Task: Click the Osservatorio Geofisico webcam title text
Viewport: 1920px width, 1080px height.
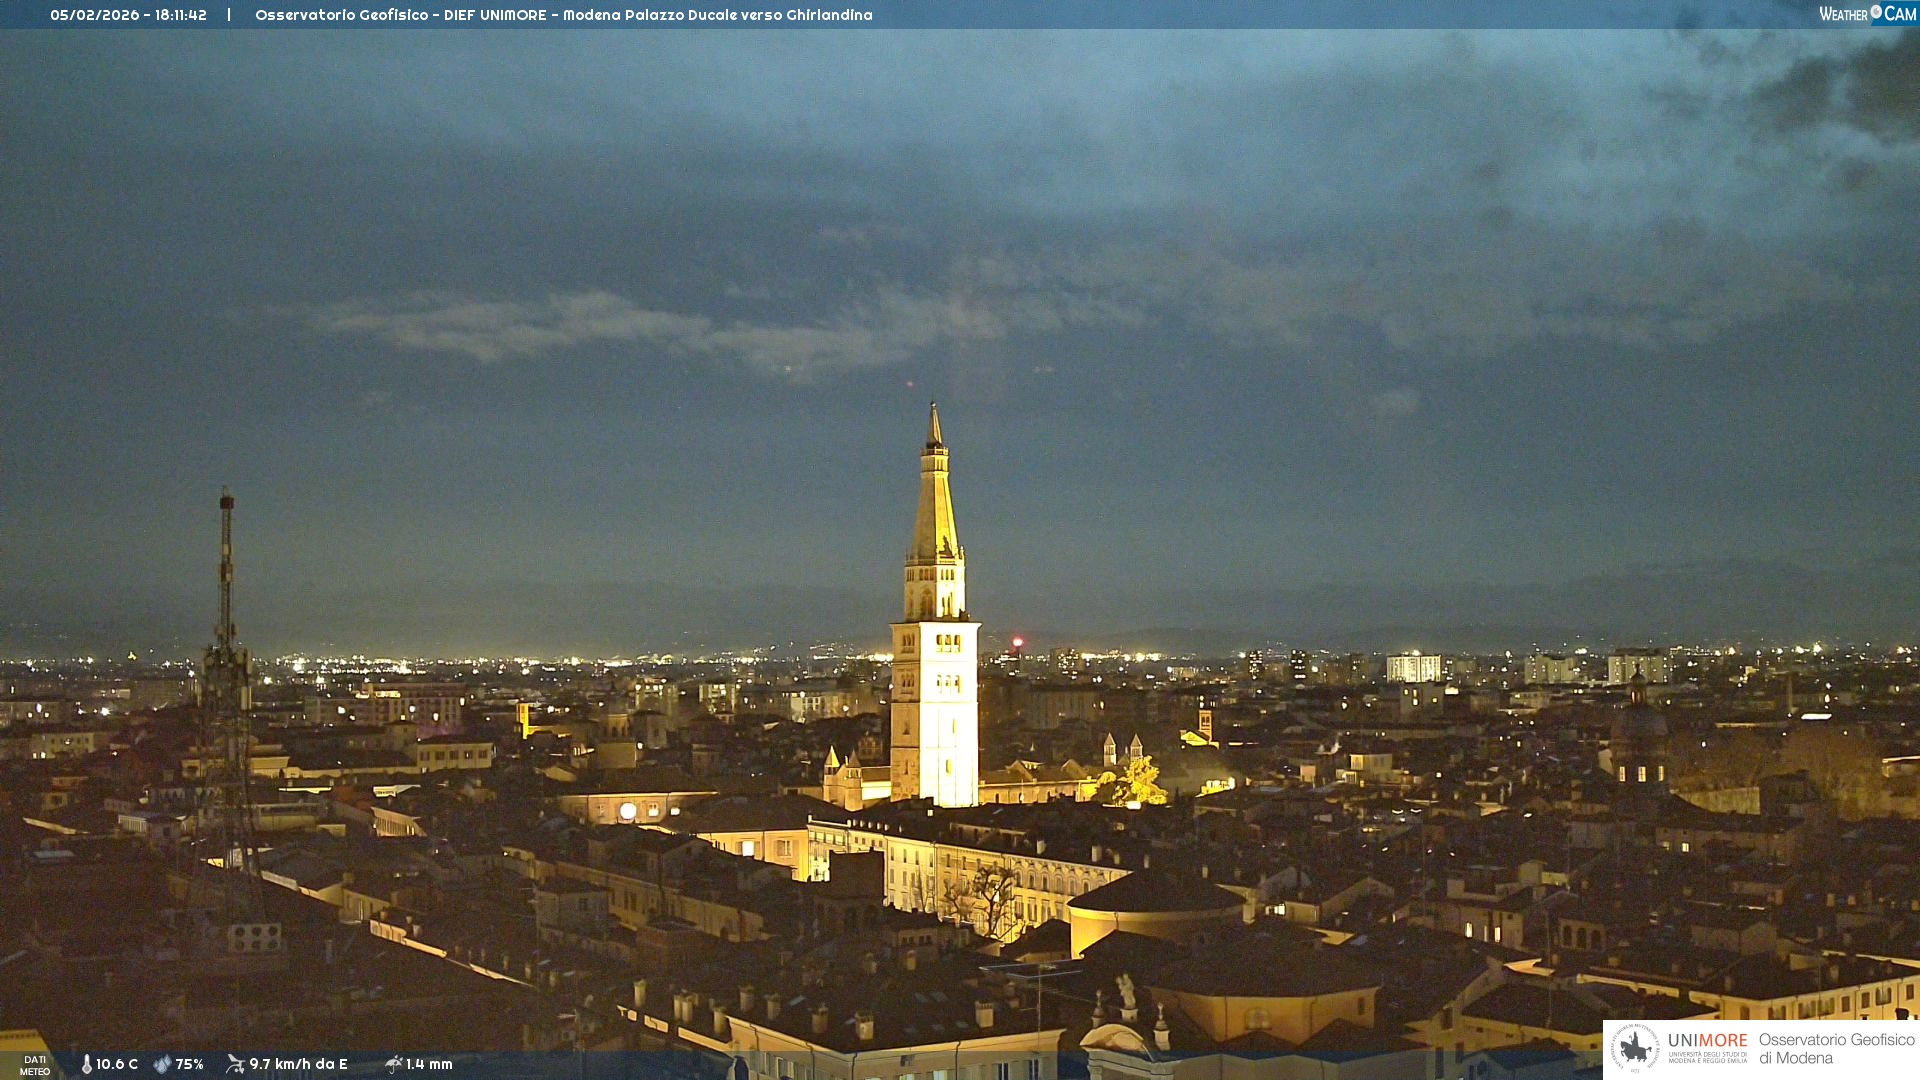Action: 563,15
